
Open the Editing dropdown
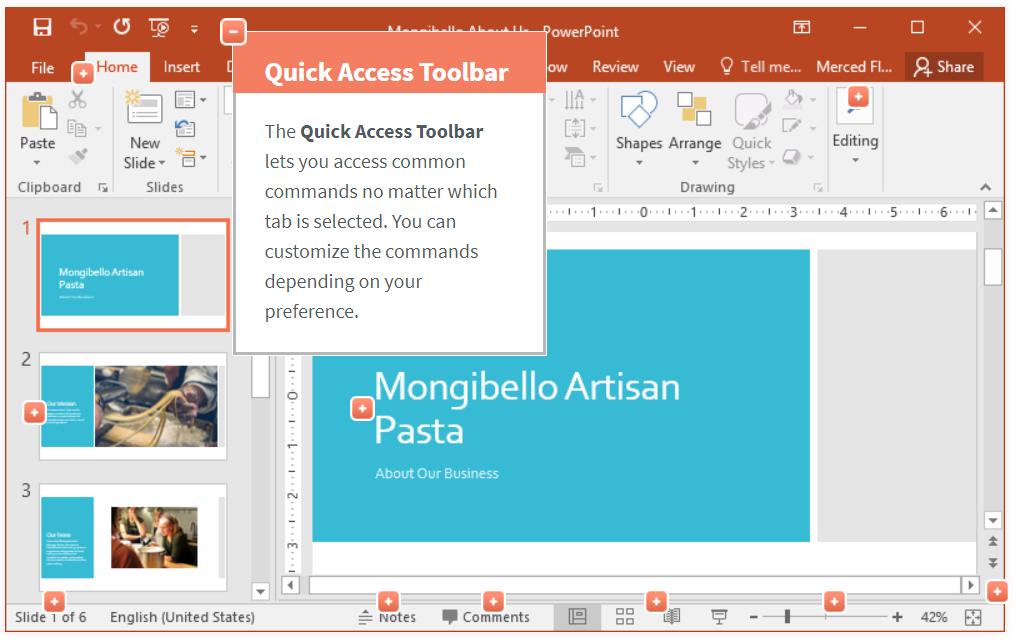point(855,127)
